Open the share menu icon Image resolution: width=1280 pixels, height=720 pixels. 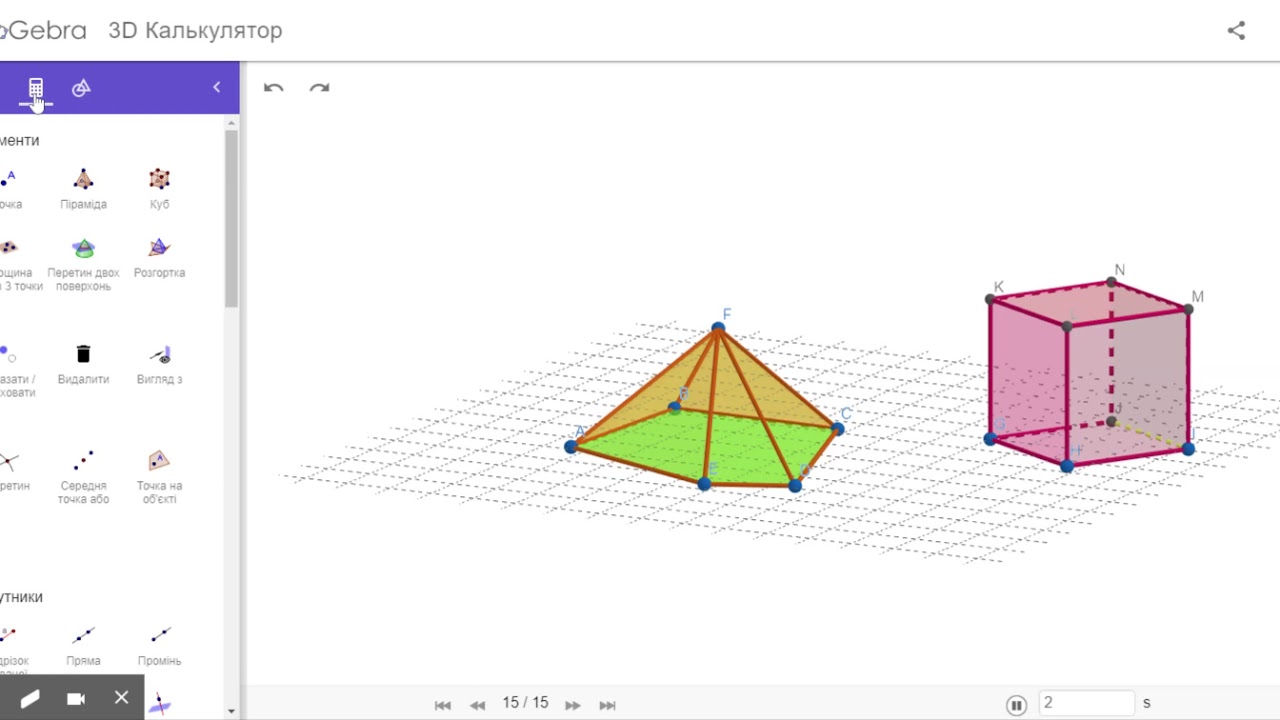pos(1236,30)
